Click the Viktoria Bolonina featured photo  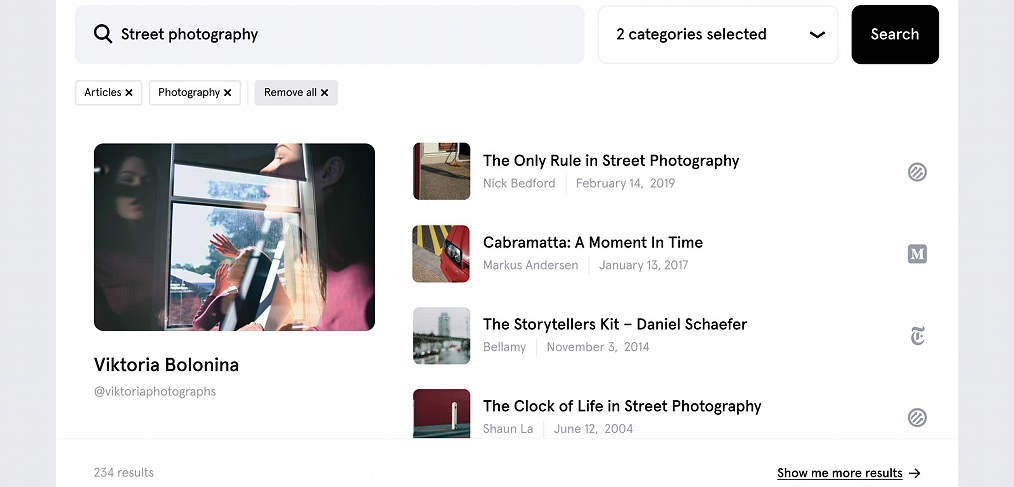[x=234, y=237]
